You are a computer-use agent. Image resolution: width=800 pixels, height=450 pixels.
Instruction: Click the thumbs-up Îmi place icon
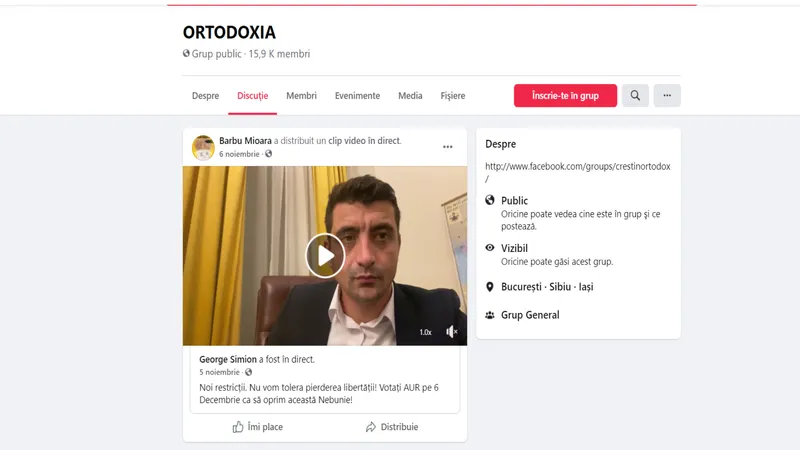238,427
